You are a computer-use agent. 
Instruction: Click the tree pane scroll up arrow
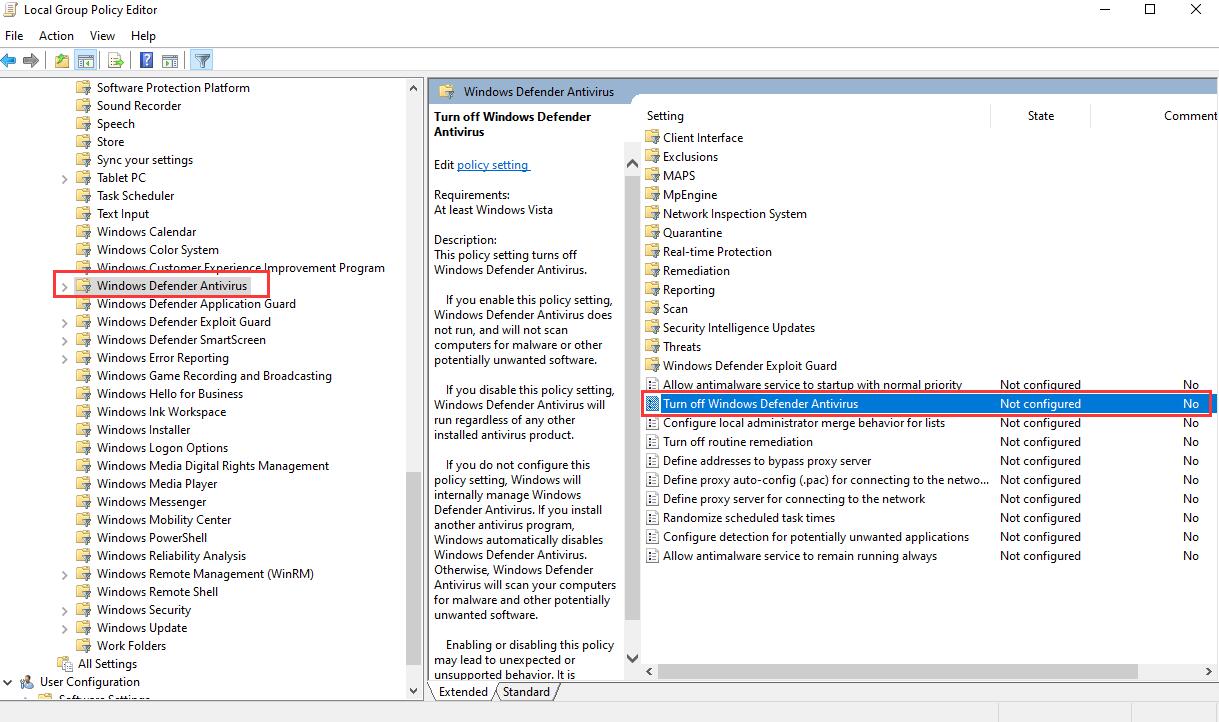tap(415, 88)
